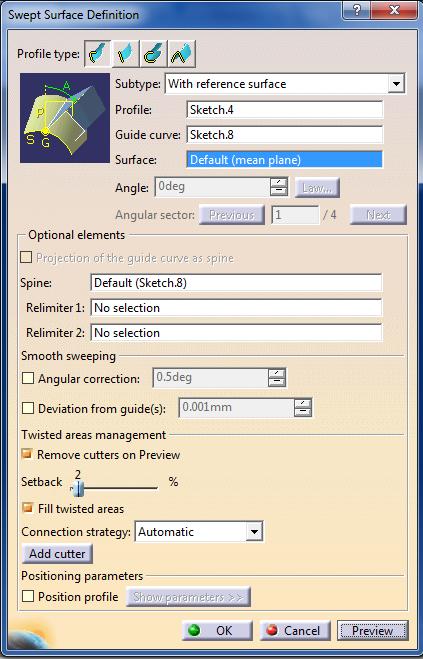Click the Setback slider handle
The height and width of the screenshot is (659, 423).
coord(79,489)
